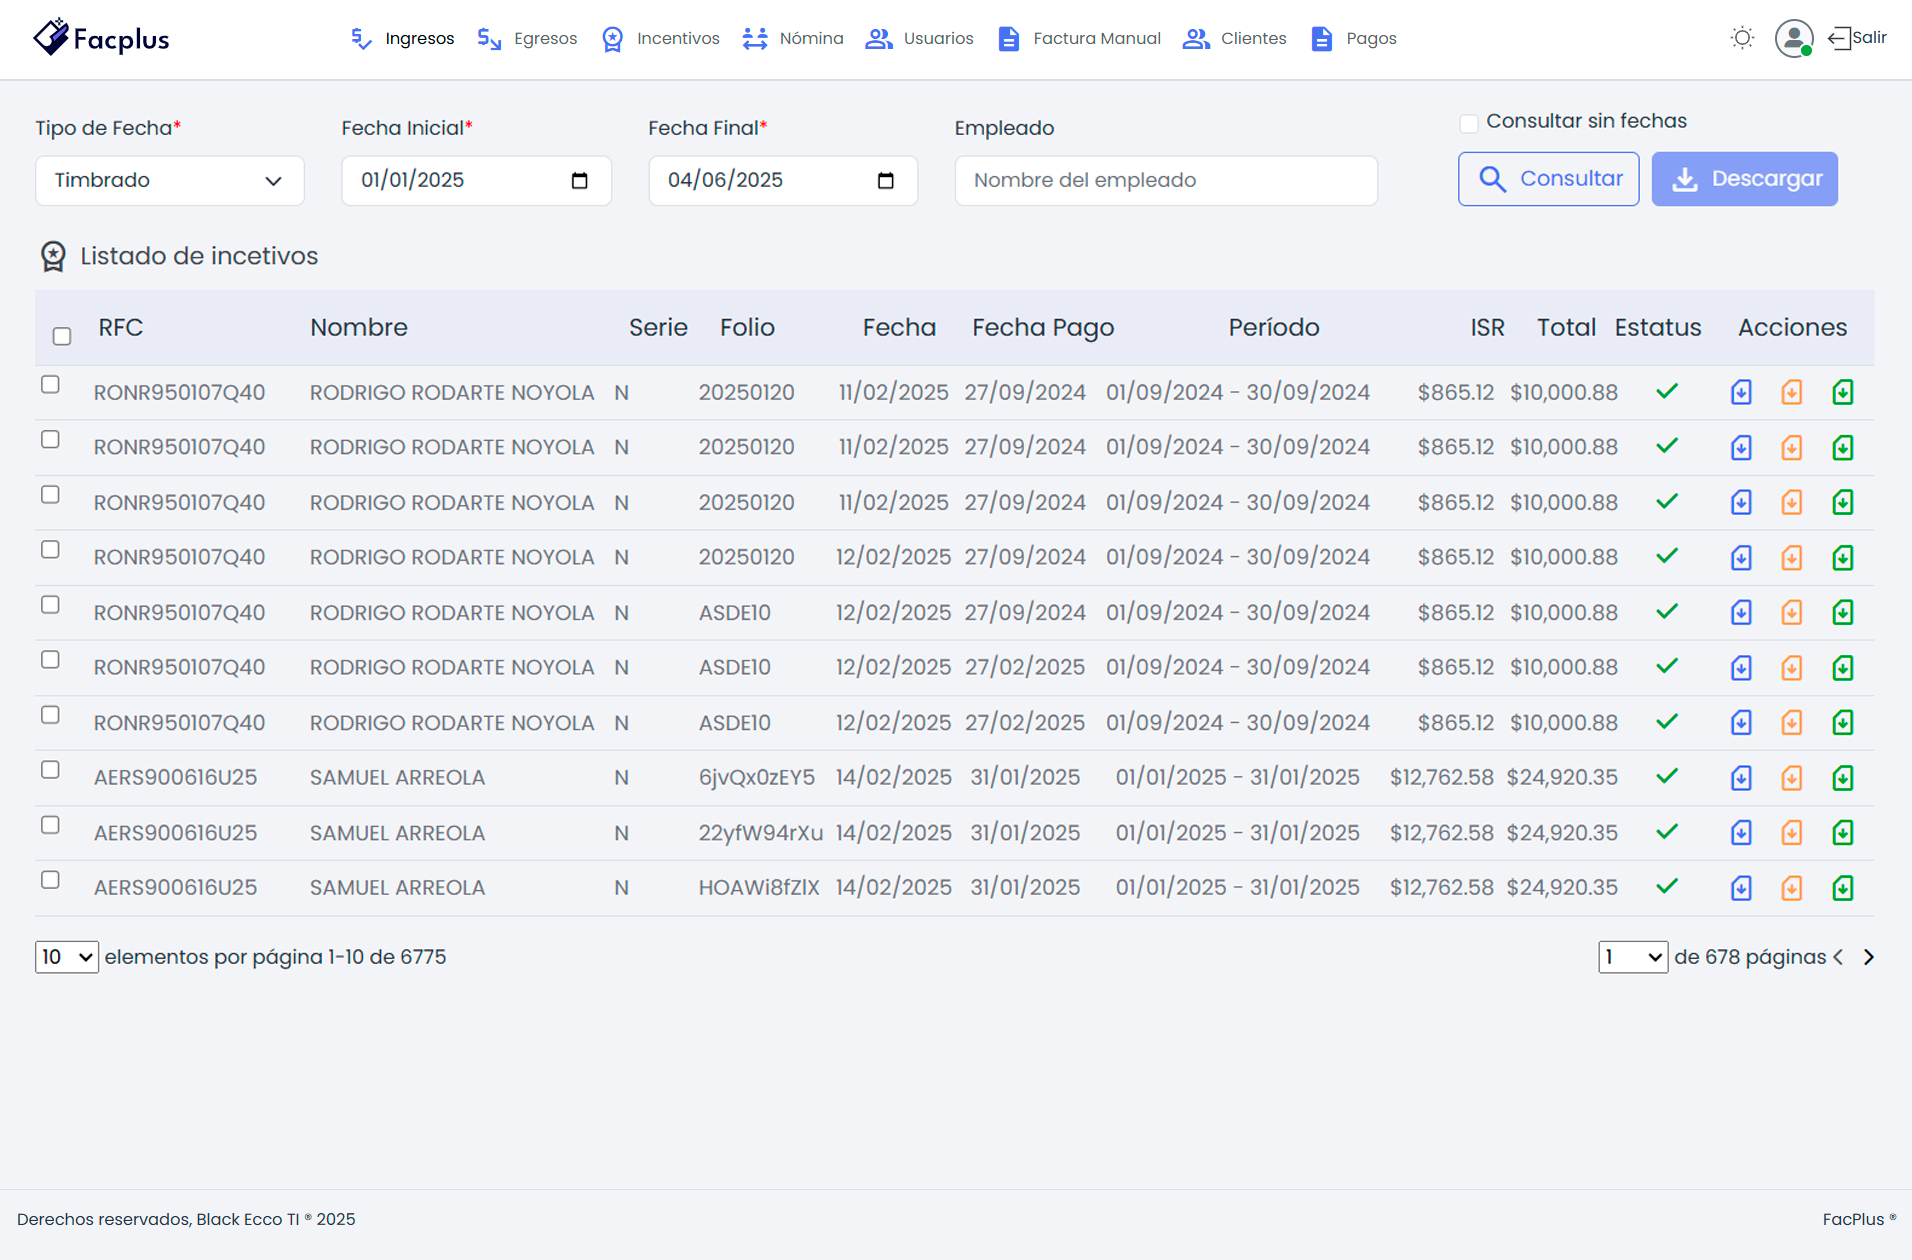The height and width of the screenshot is (1260, 1912).
Task: Enable Consultar sin fechas checkbox
Action: pyautogui.click(x=1468, y=123)
